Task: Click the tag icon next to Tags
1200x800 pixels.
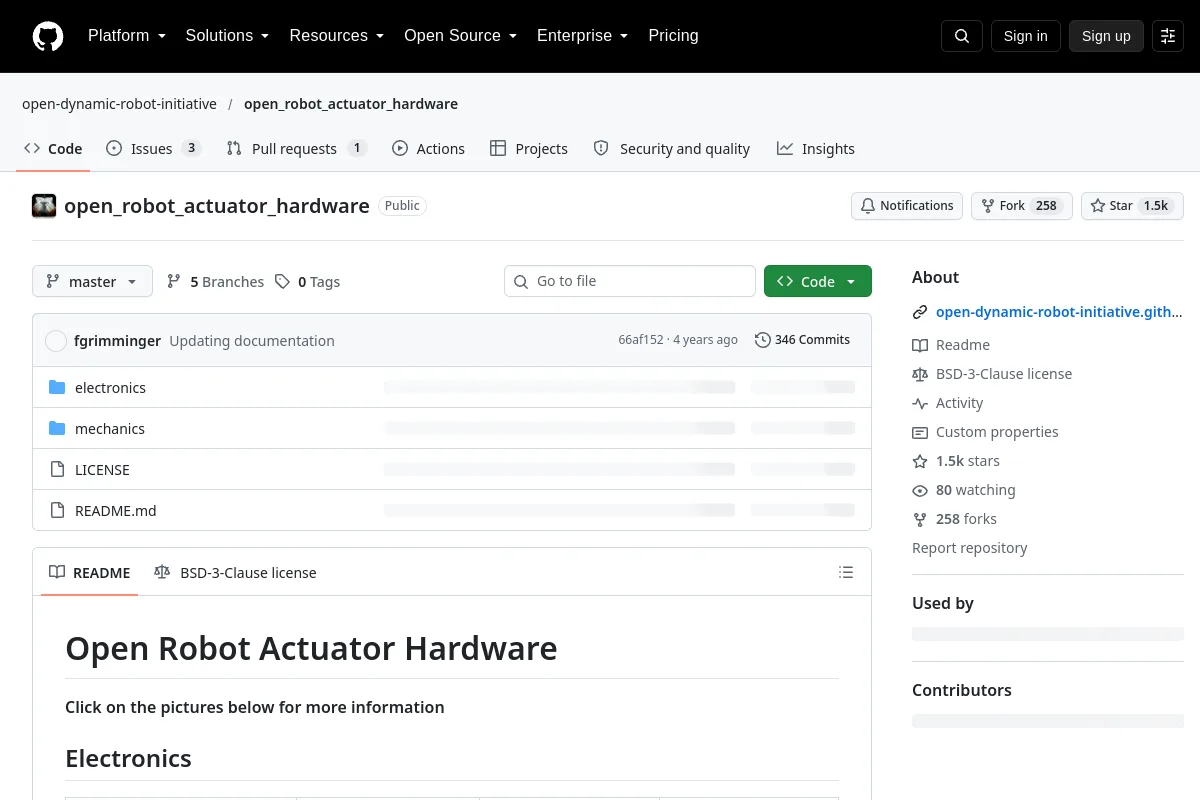Action: click(283, 282)
